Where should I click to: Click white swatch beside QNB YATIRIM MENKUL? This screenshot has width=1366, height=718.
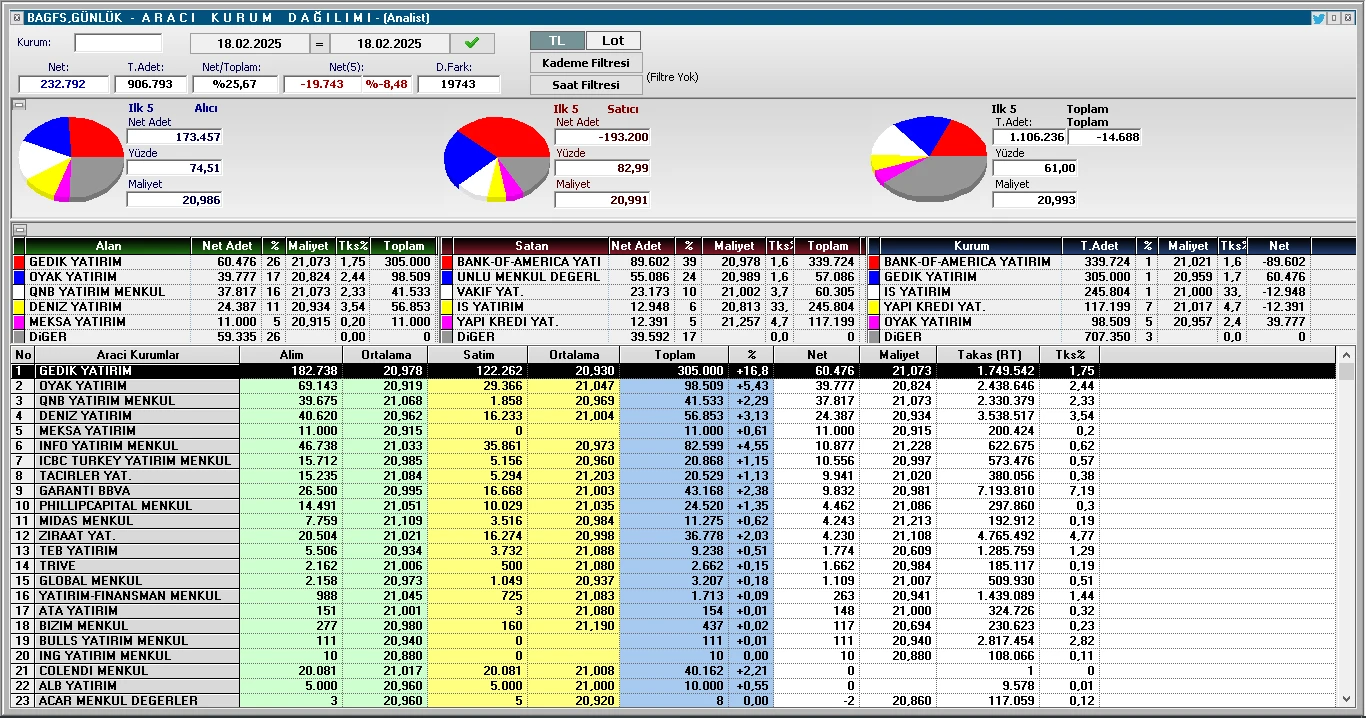click(19, 292)
